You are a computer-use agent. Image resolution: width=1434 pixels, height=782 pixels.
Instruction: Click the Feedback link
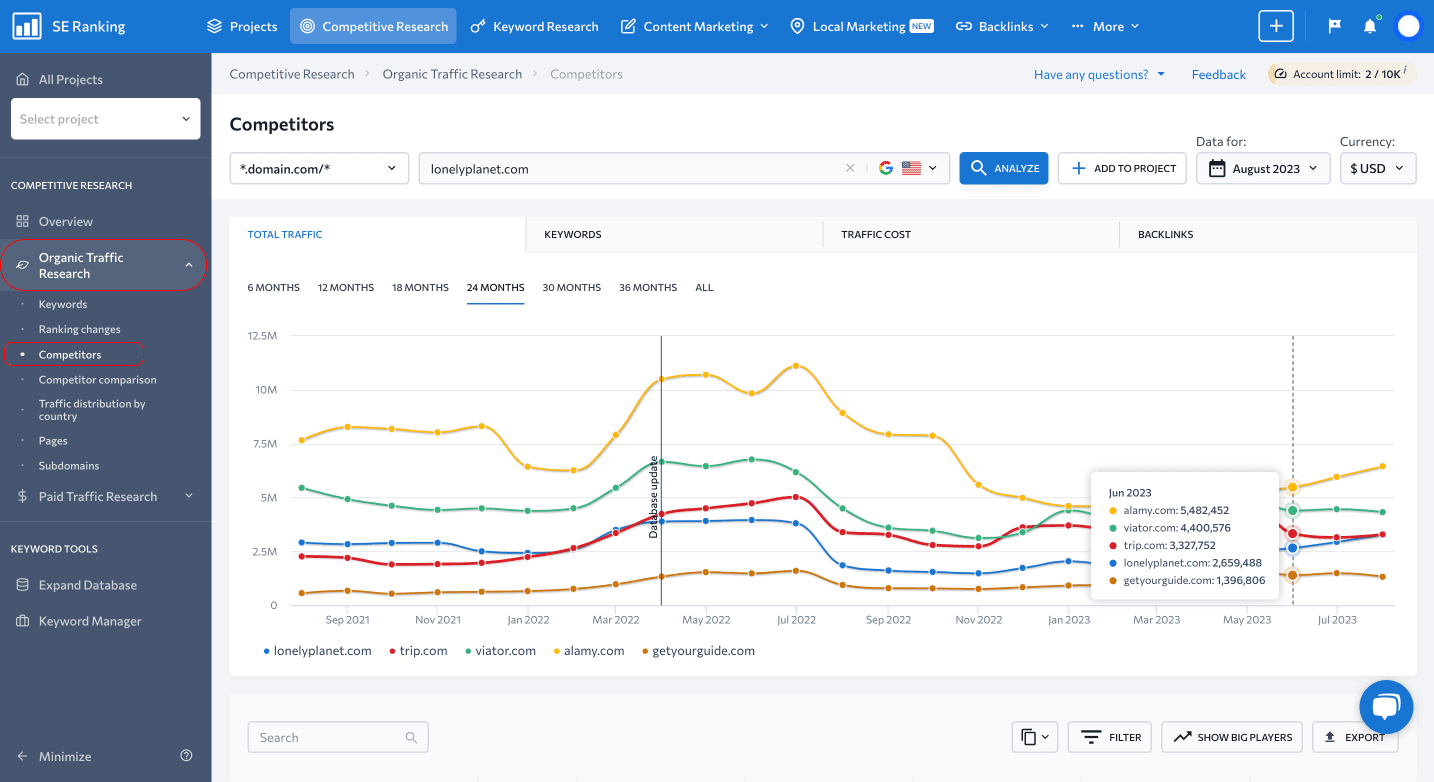(x=1218, y=74)
